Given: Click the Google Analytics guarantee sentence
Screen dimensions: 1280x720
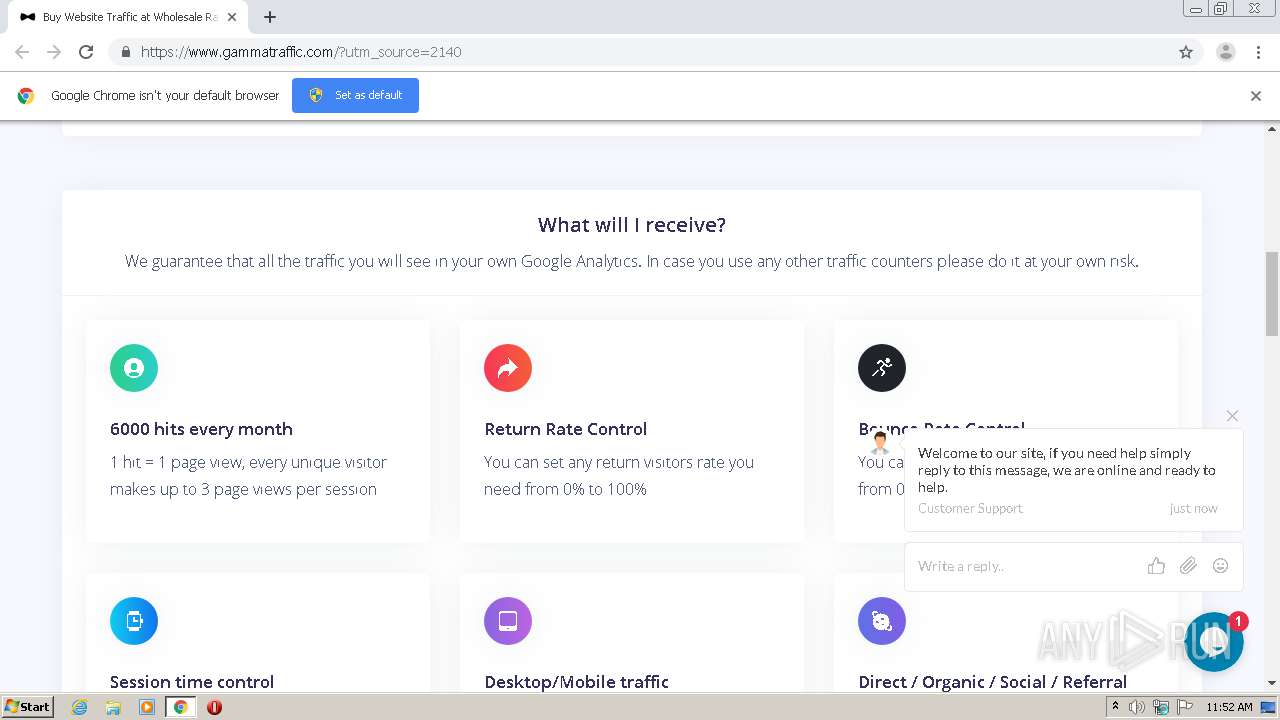Looking at the screenshot, I should [x=632, y=261].
